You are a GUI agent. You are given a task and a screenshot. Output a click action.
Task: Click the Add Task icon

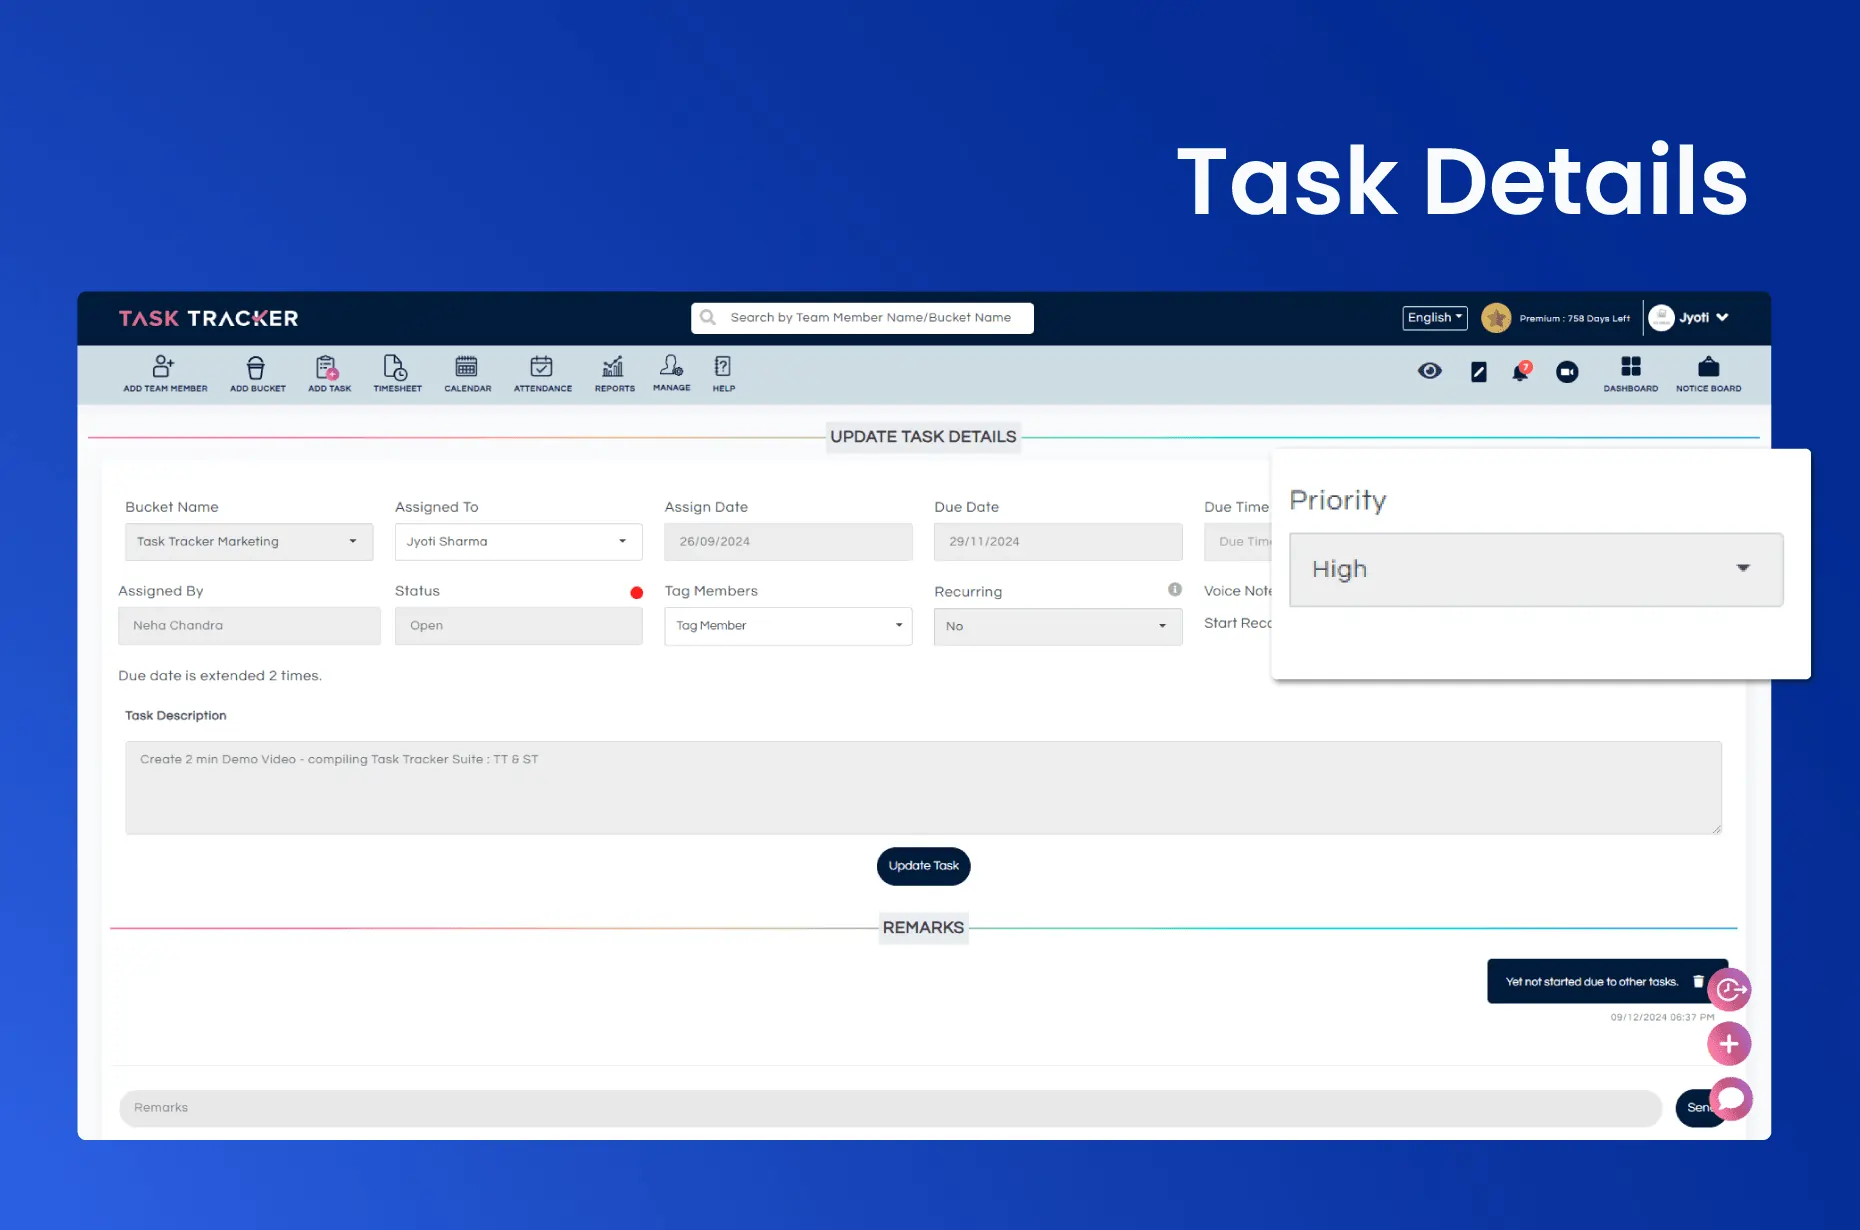pos(328,368)
